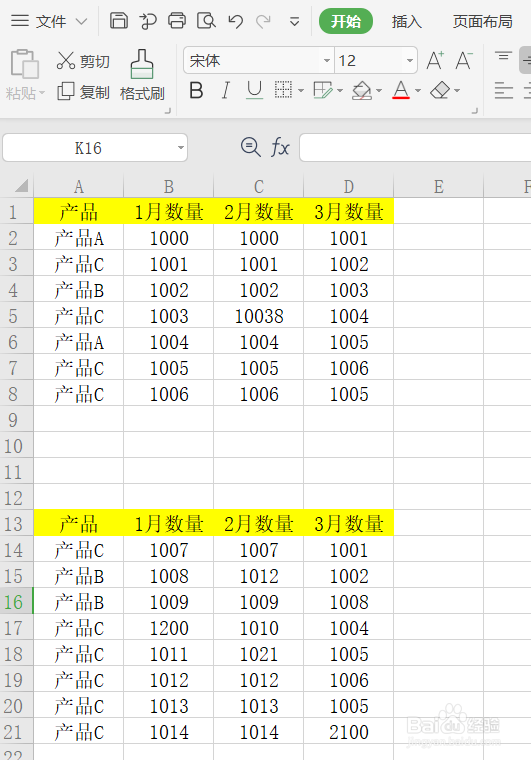Screen dimensions: 531x760
Task: Click cell with value 10038
Action: [x=259, y=317]
